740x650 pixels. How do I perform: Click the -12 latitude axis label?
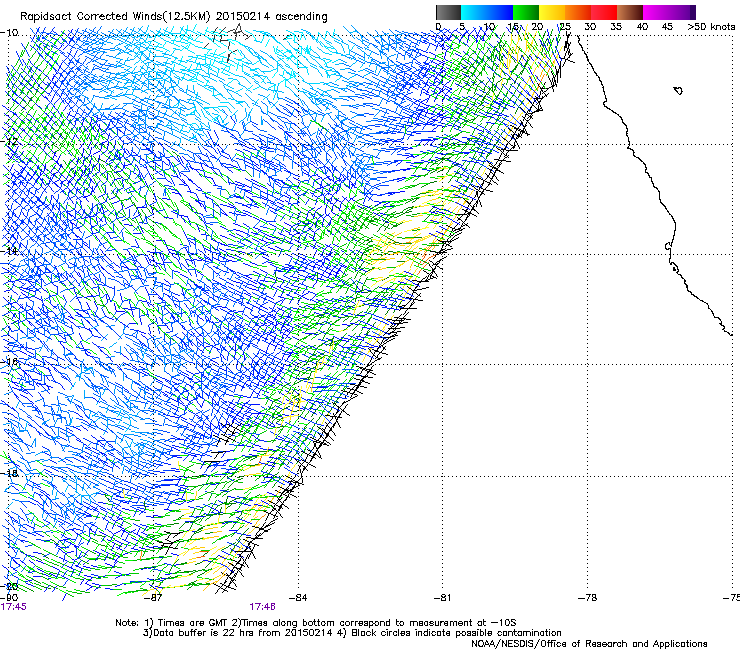pos(9,141)
